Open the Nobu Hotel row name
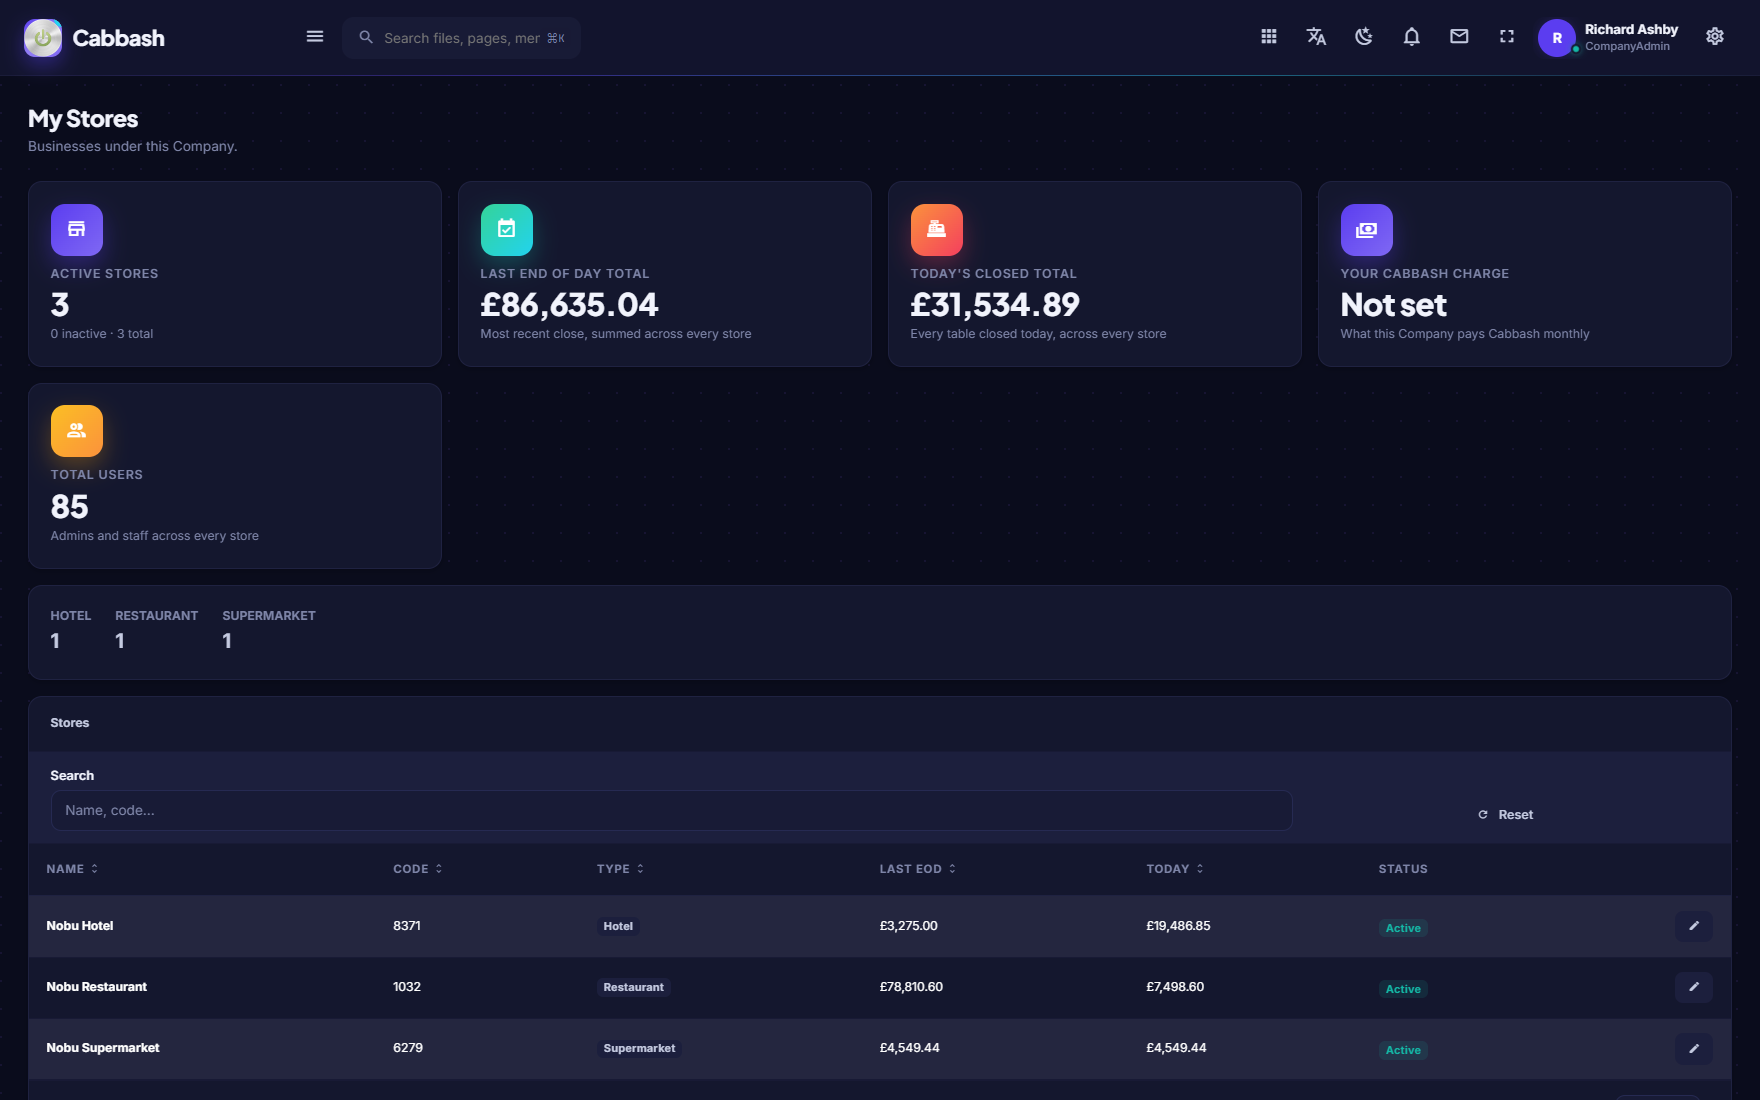The image size is (1760, 1100). [x=80, y=926]
